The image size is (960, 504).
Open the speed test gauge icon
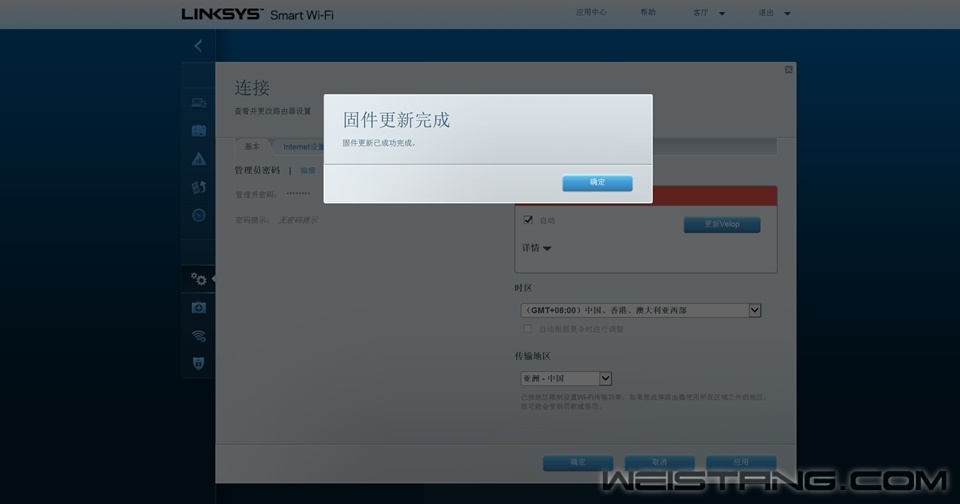[x=198, y=215]
